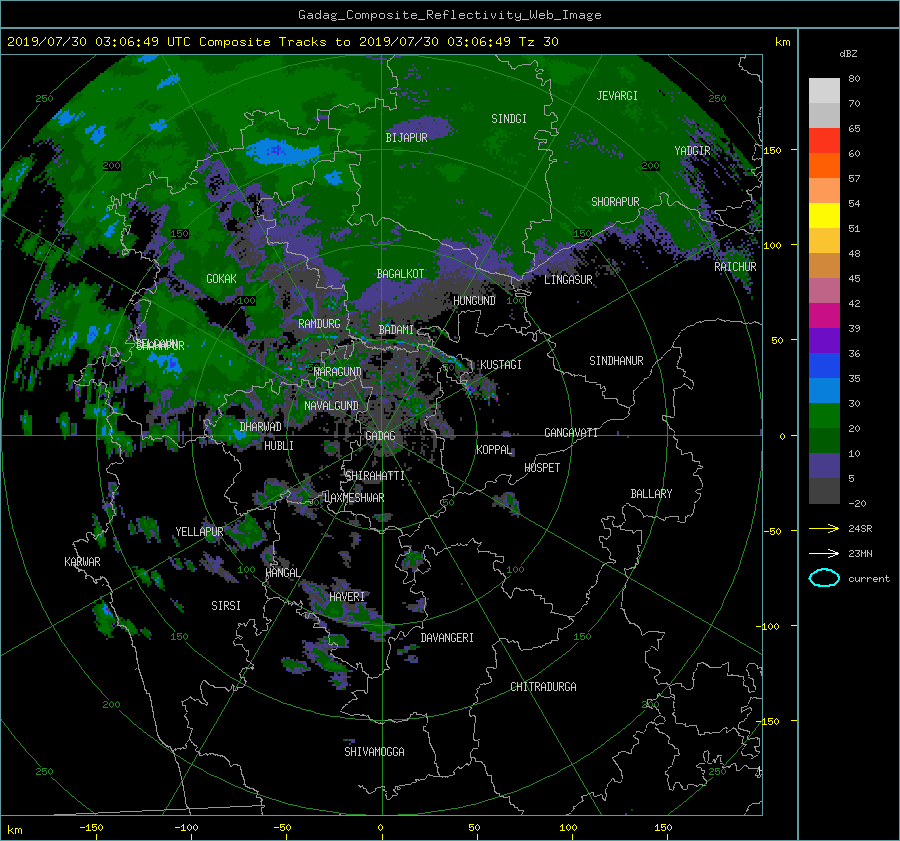Viewport: 900px width, 841px height.
Task: Select the red 60 dBZ color swatch
Action: 824,141
